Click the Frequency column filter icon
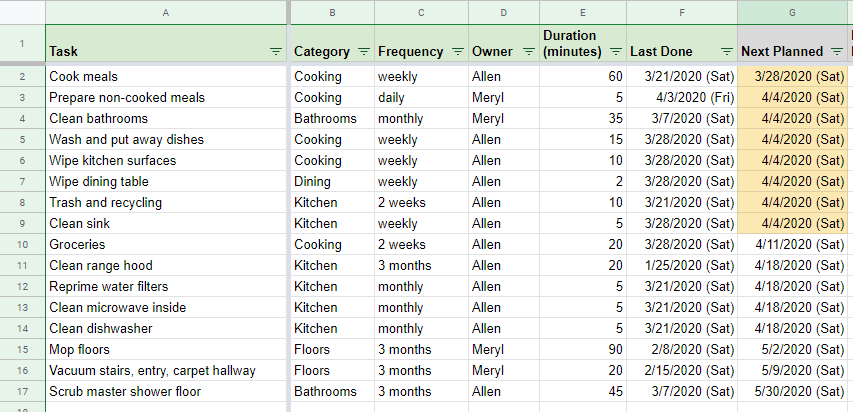Image resolution: width=853 pixels, height=412 pixels. coord(458,51)
